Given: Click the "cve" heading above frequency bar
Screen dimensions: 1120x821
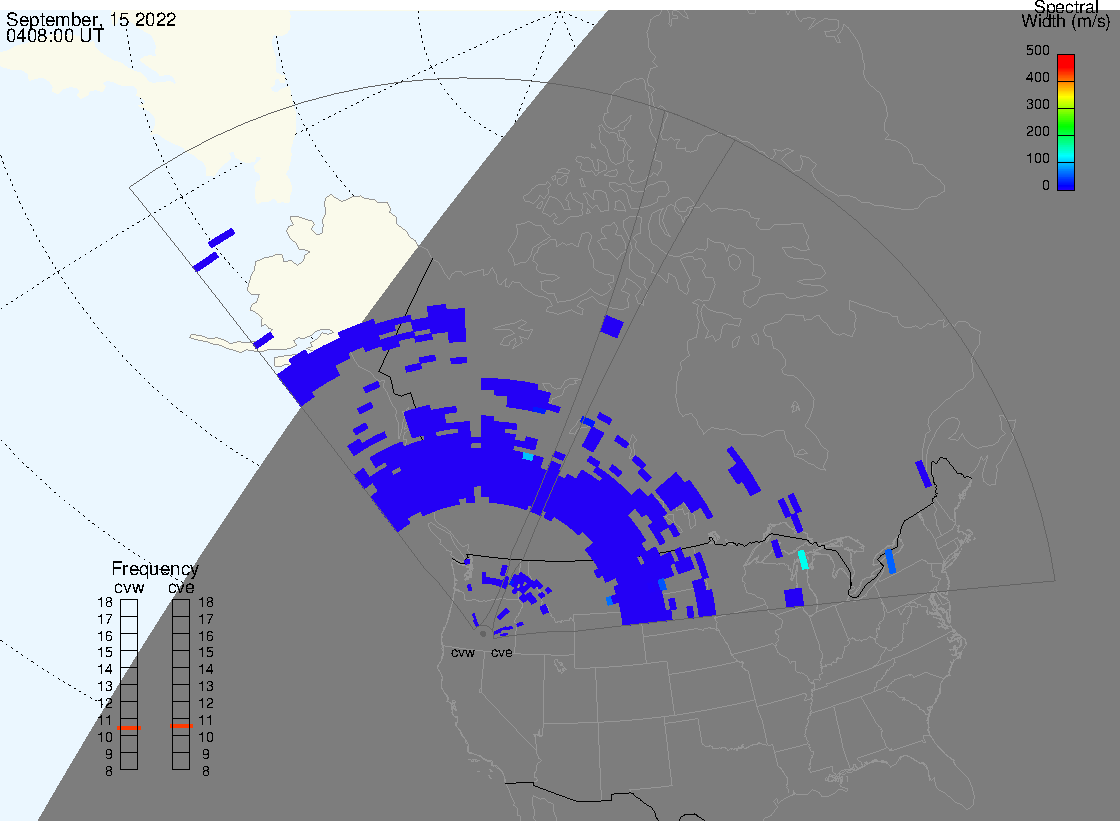Looking at the screenshot, I should 181,587.
